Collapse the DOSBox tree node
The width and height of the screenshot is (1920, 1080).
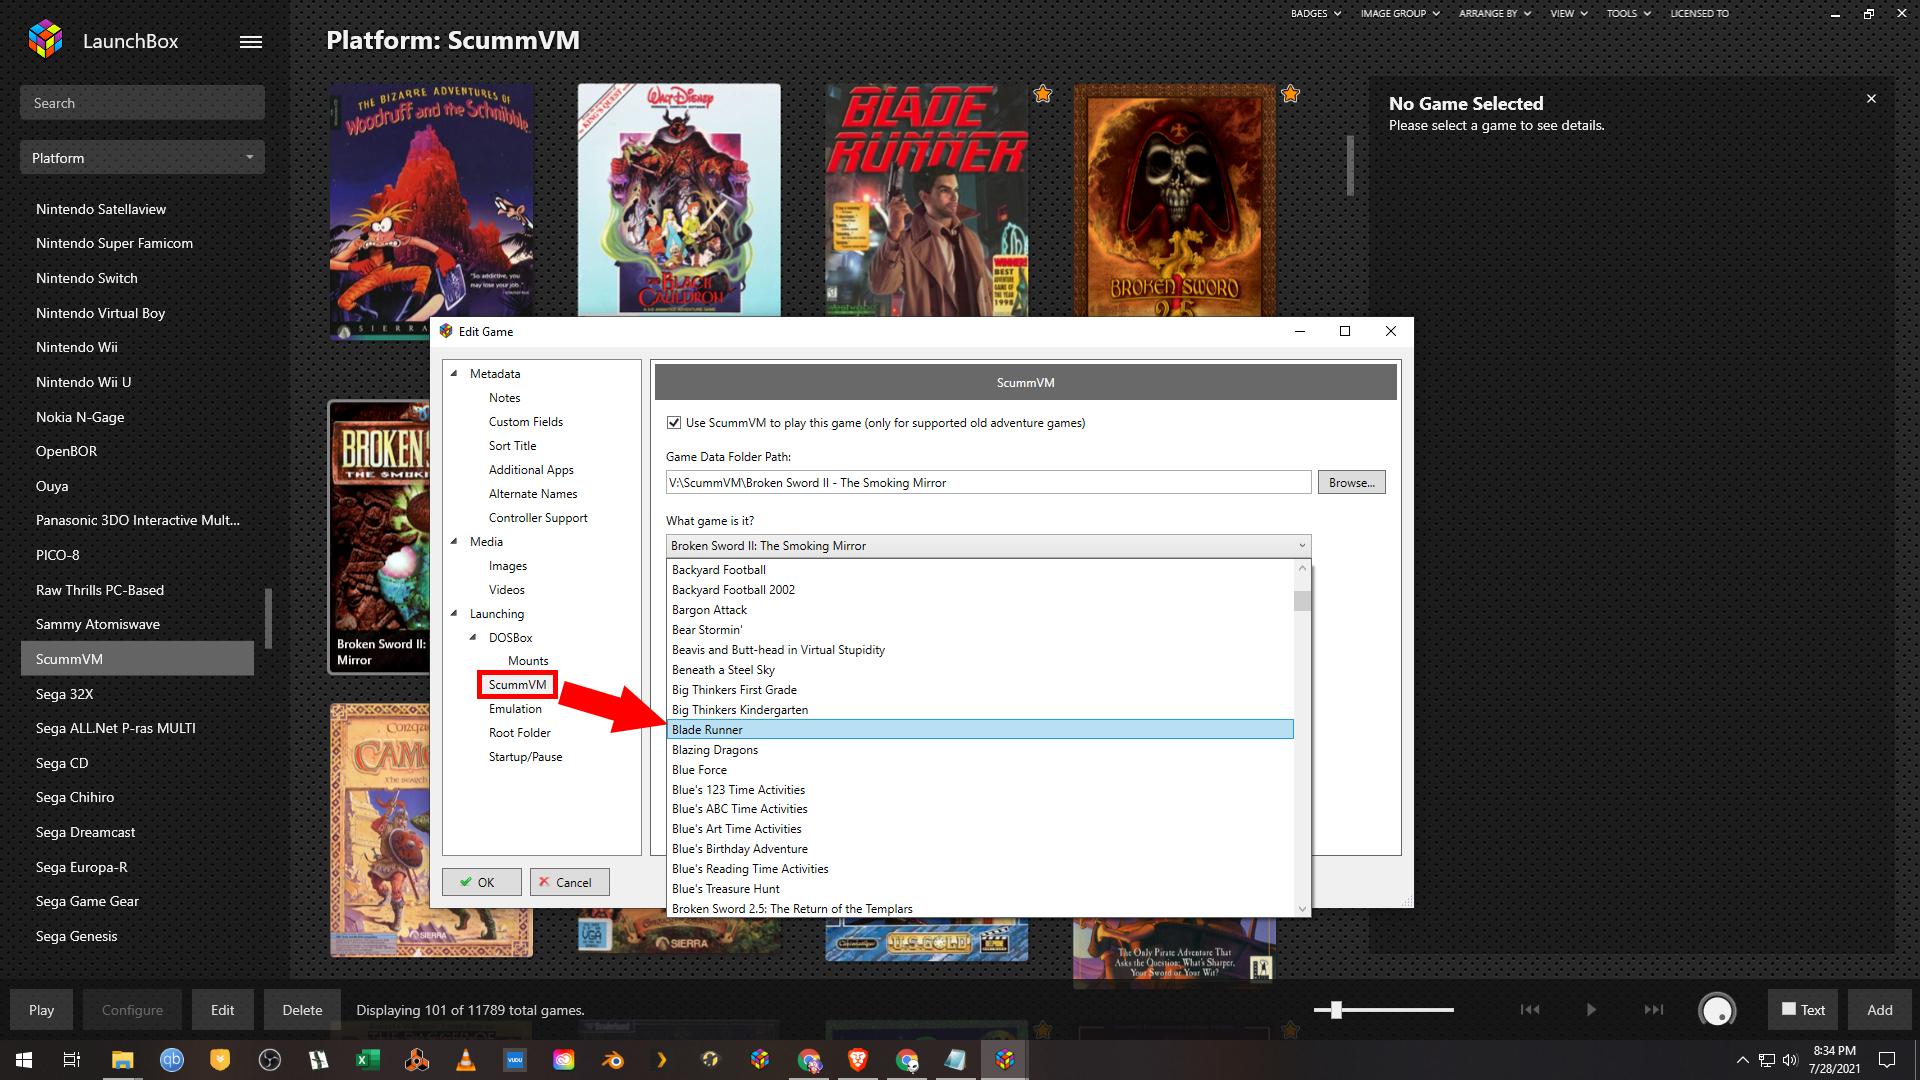pyautogui.click(x=473, y=637)
